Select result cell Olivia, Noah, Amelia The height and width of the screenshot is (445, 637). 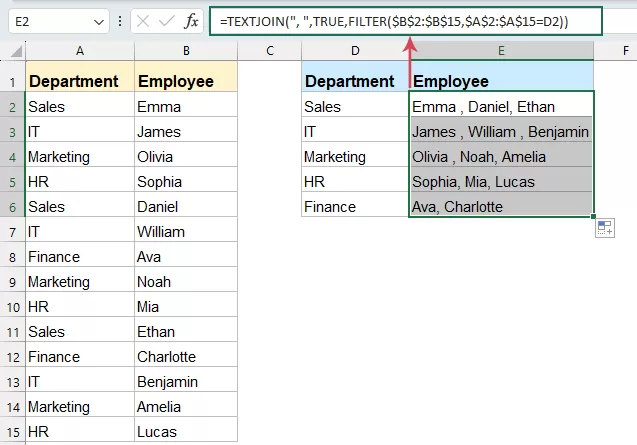click(501, 154)
